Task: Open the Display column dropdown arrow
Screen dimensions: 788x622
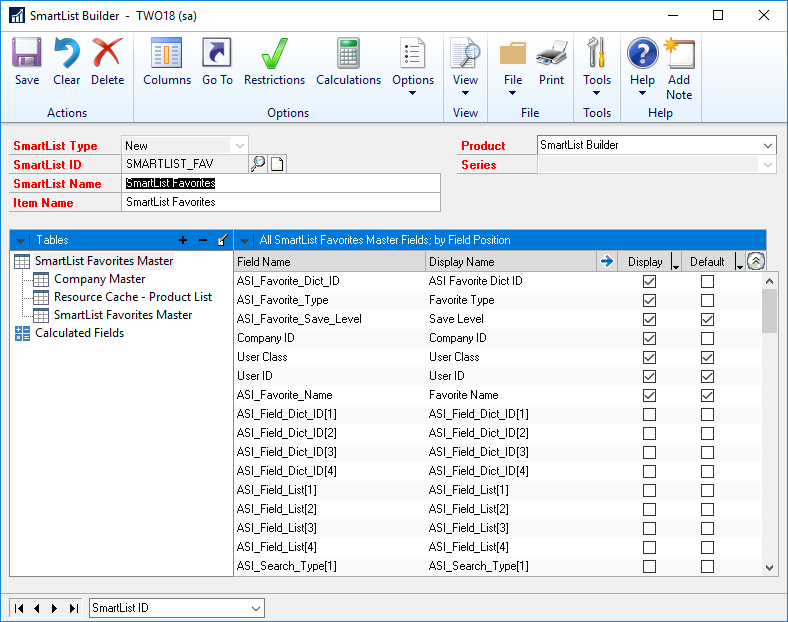Action: pyautogui.click(x=675, y=262)
